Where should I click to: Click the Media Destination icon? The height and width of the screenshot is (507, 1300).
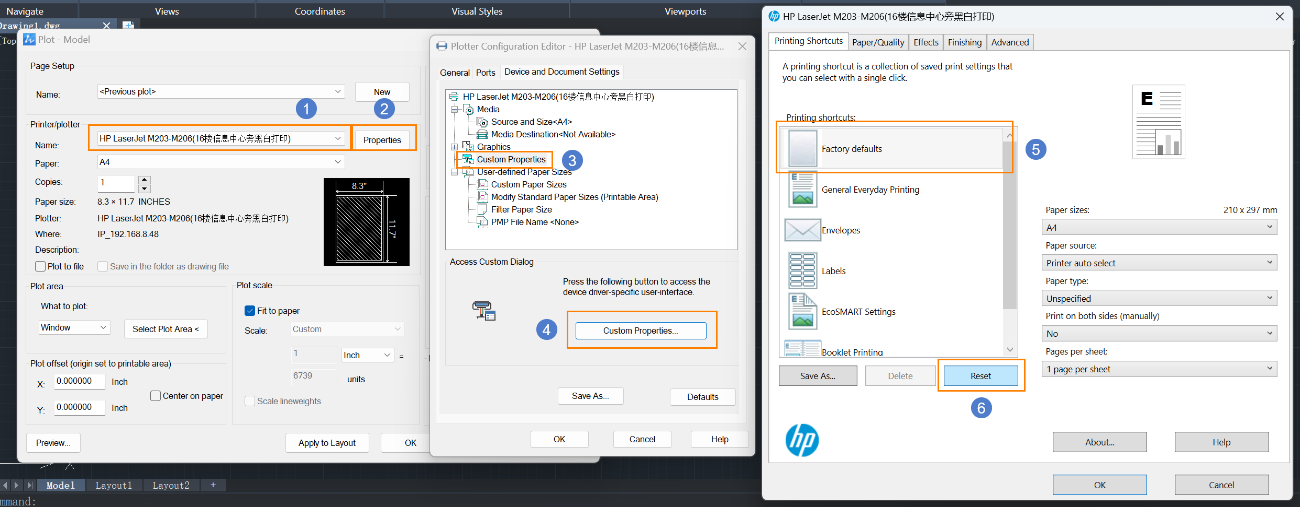click(x=483, y=134)
